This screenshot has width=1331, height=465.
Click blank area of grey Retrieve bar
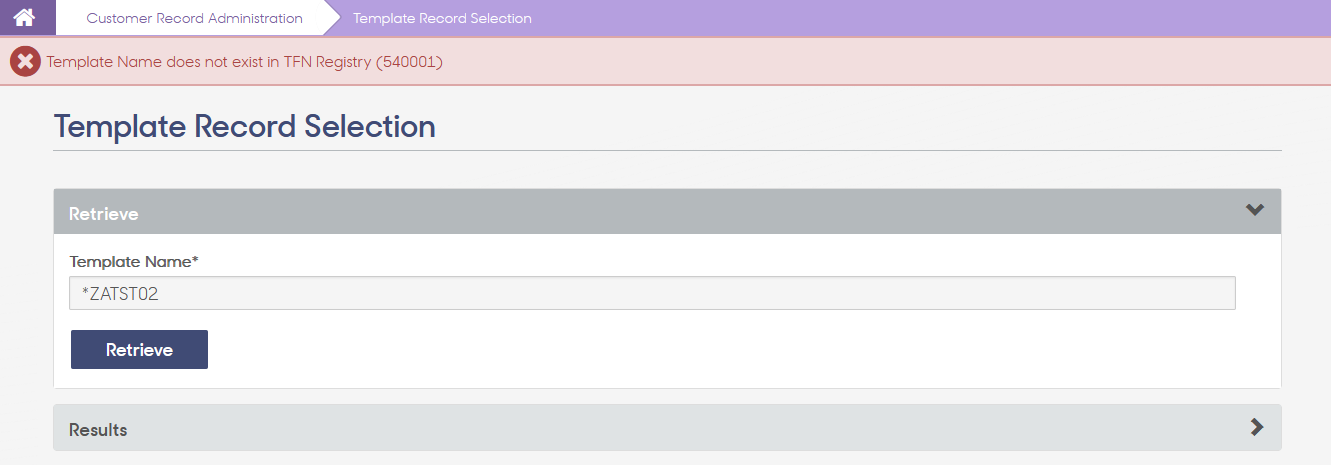[690, 212]
